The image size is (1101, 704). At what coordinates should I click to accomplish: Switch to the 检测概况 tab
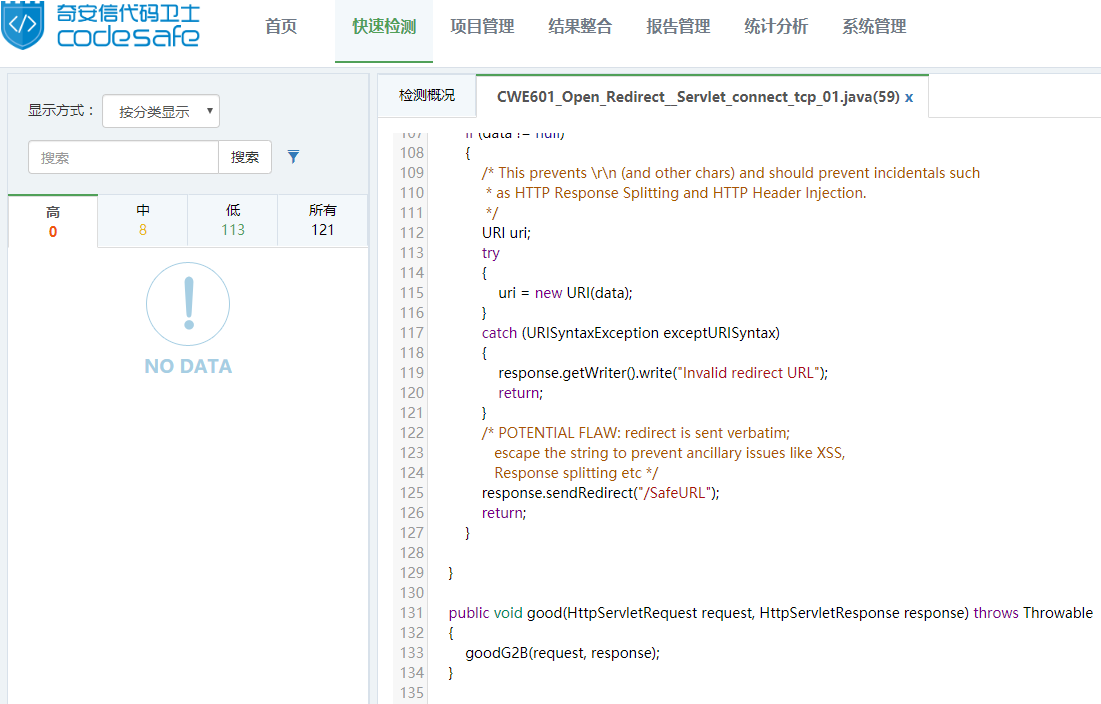(x=427, y=96)
